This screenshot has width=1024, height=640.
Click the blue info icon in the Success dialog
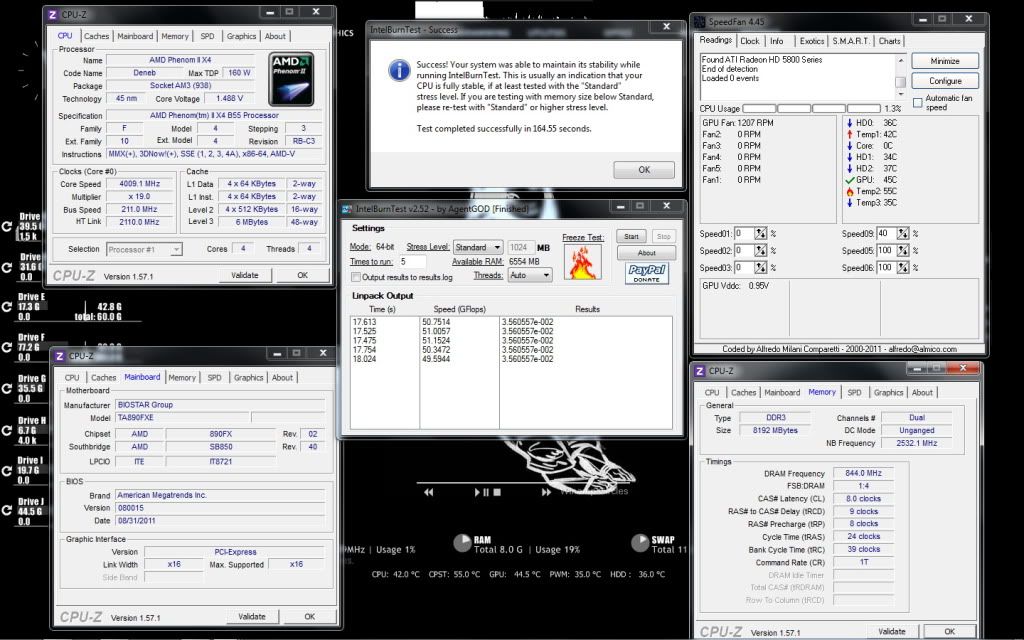click(399, 71)
